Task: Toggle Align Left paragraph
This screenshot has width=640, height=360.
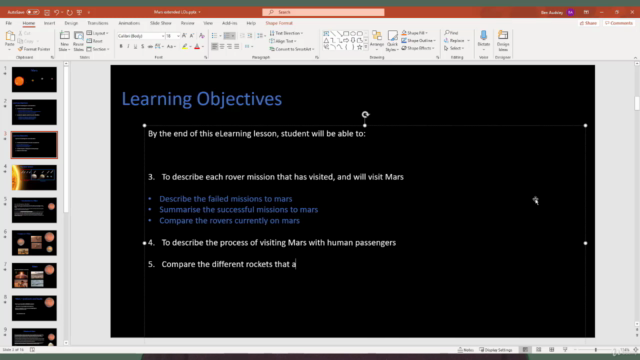Action: [x=214, y=47]
